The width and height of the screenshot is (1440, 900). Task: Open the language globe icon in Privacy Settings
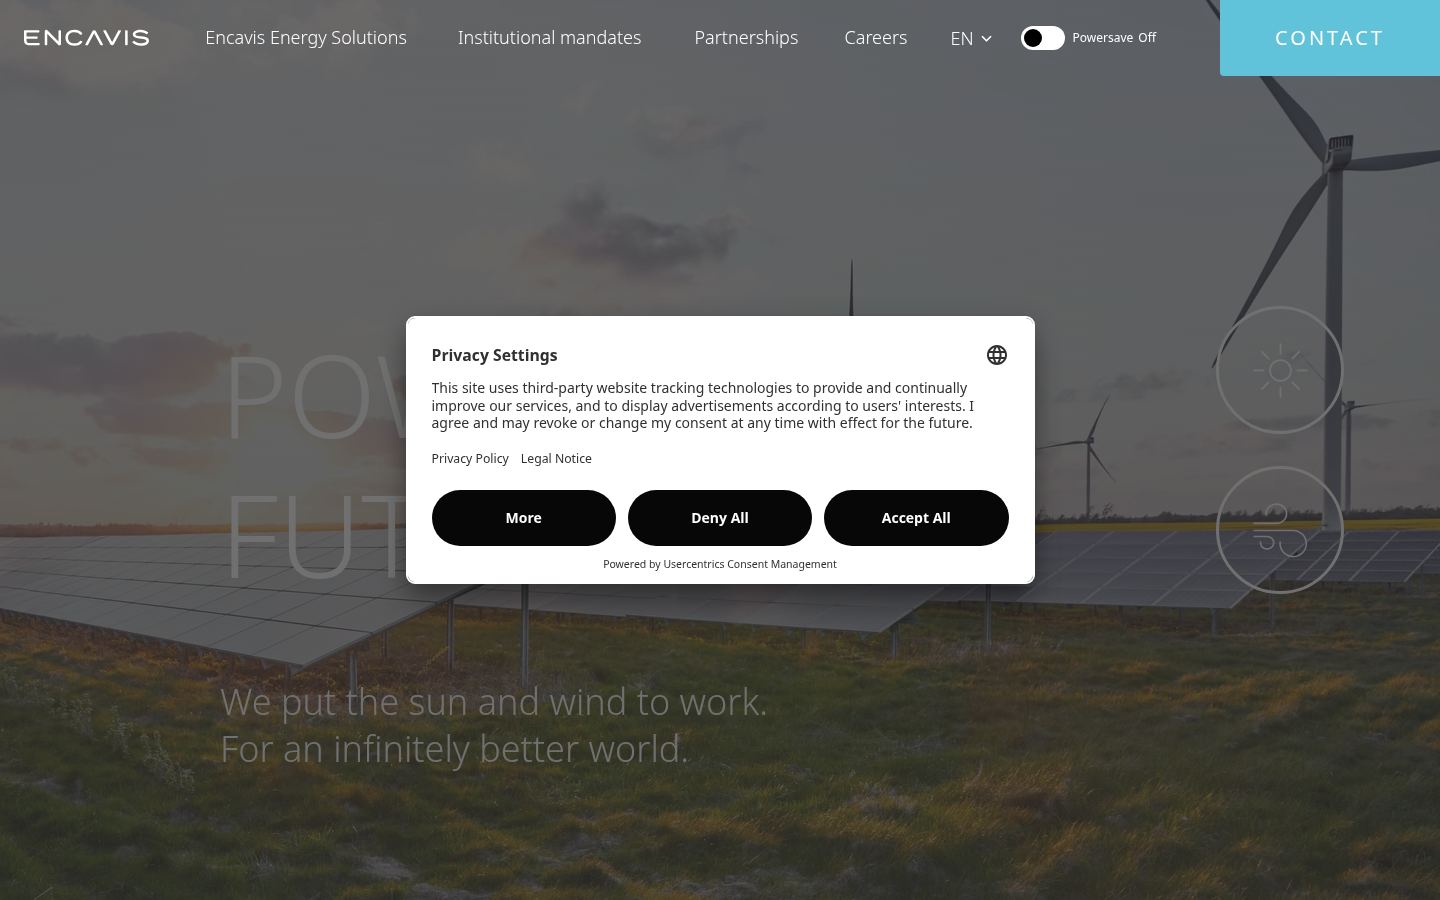click(996, 355)
